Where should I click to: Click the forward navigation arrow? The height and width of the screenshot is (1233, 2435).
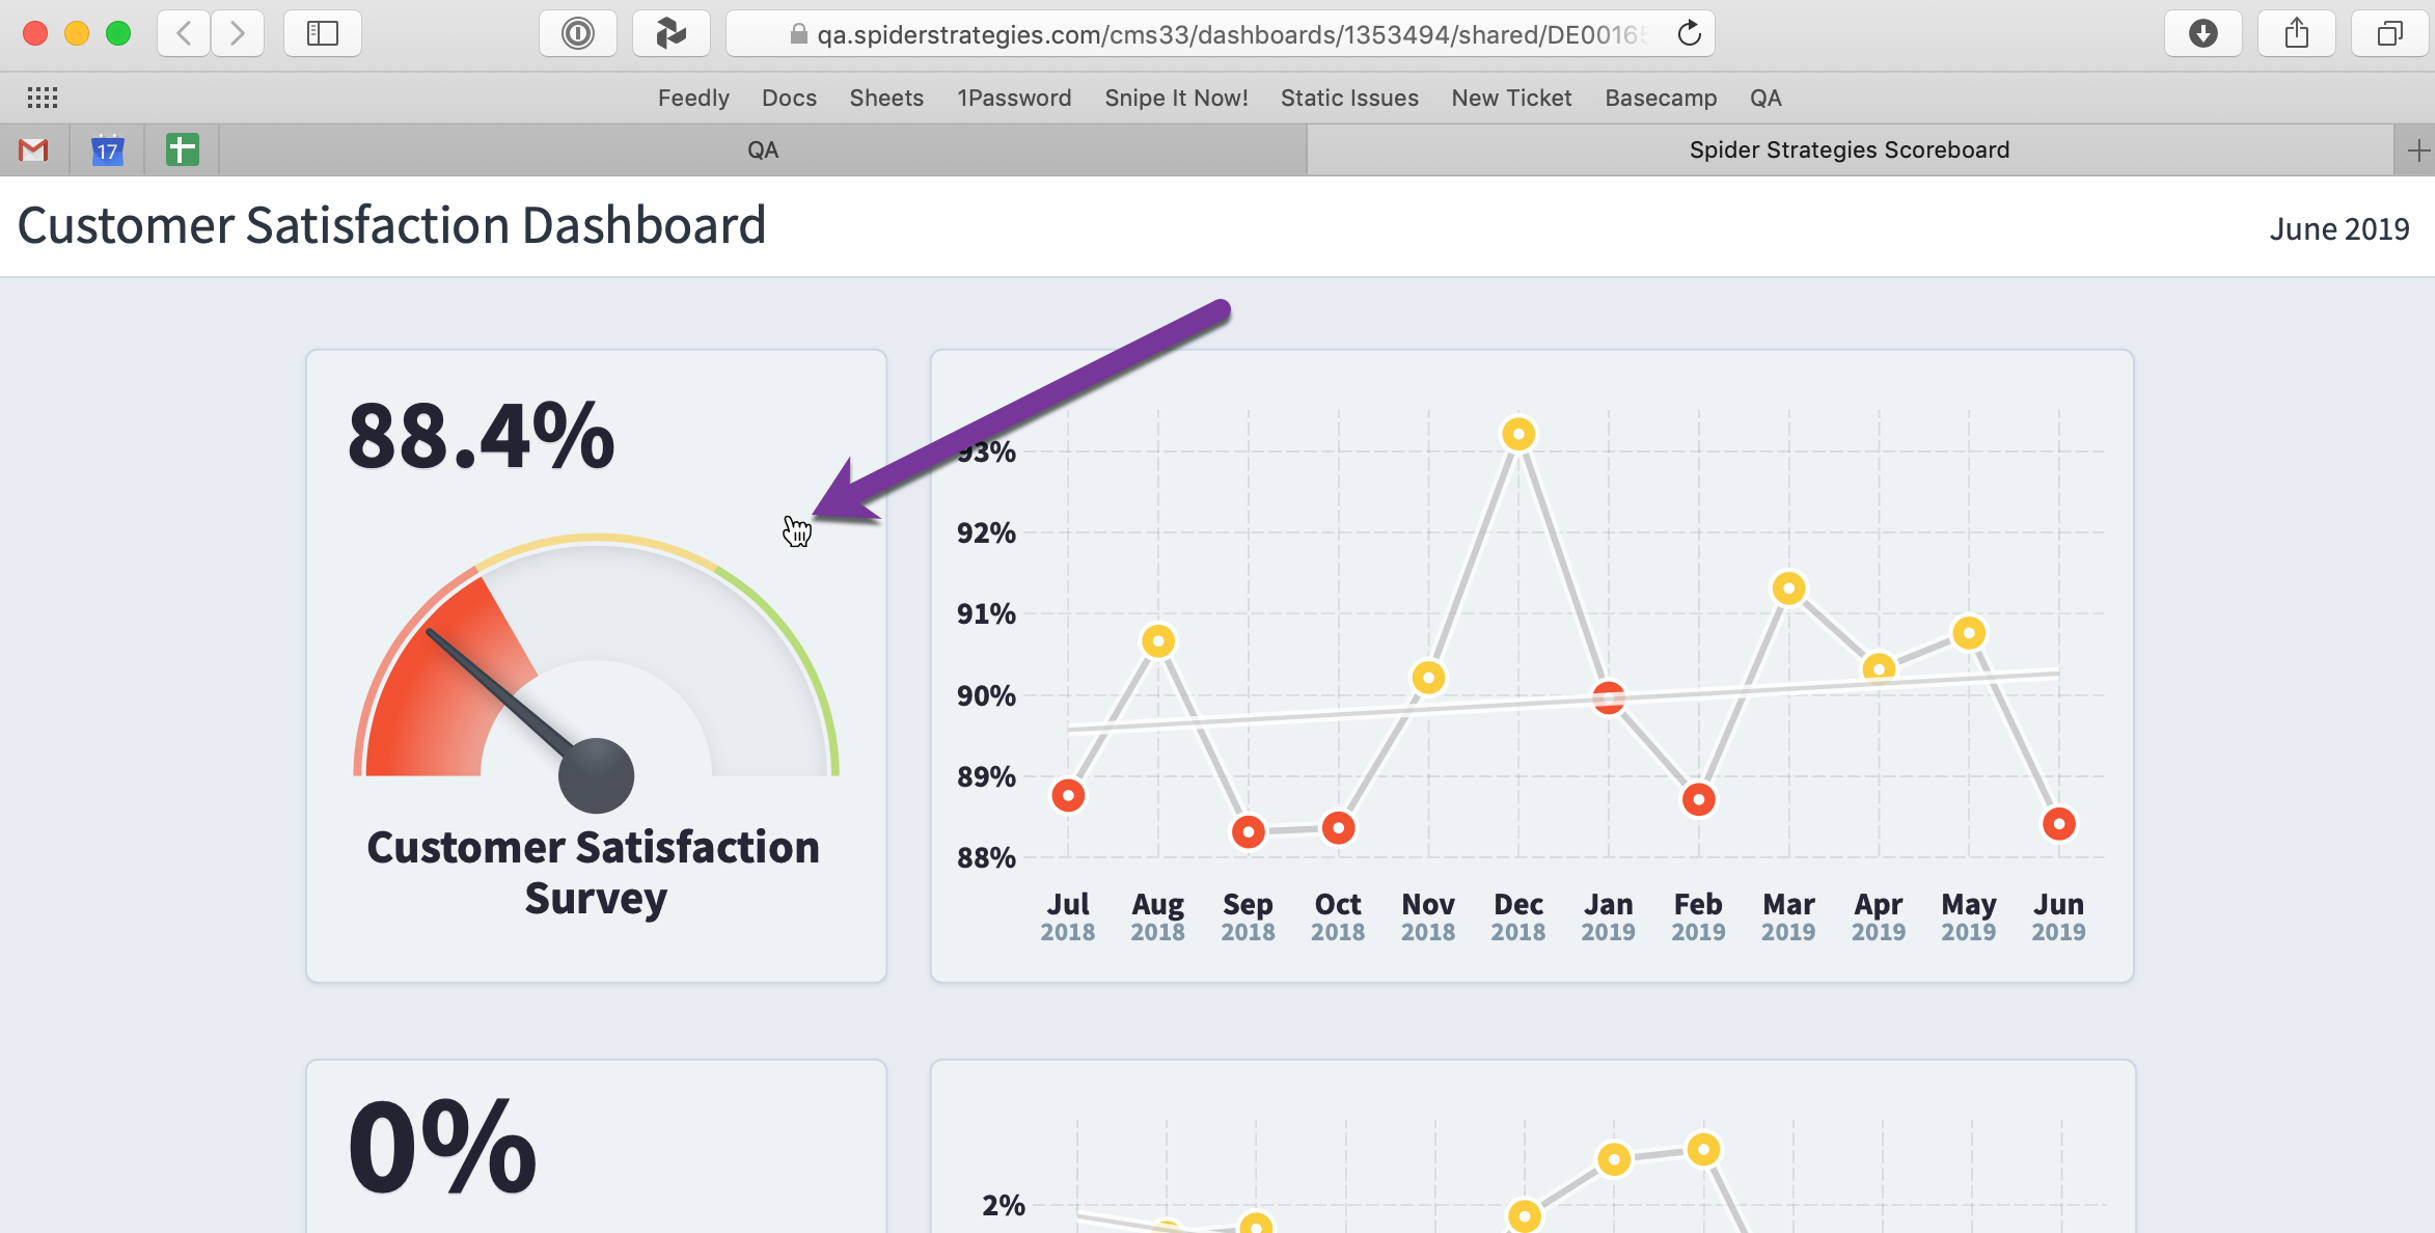coord(238,34)
